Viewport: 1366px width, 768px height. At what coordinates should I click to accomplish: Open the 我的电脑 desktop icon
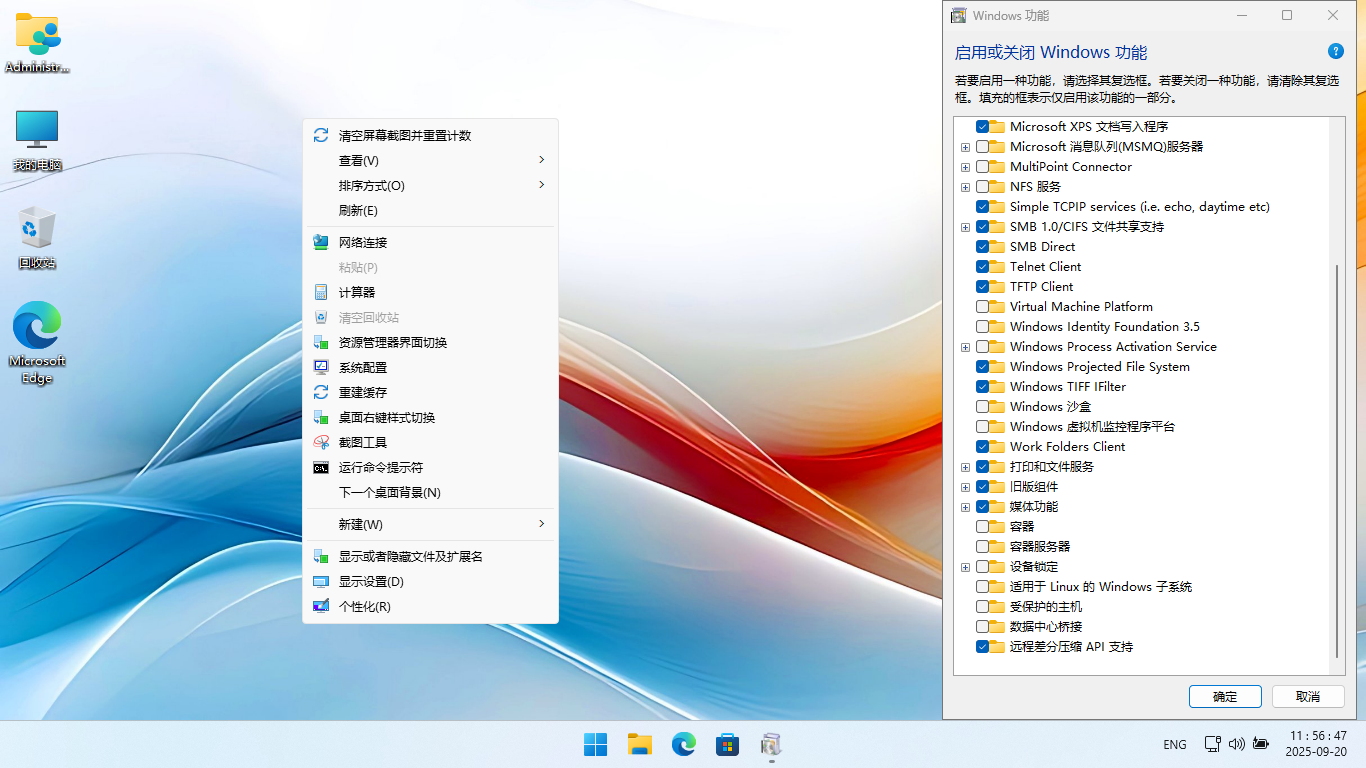point(37,140)
